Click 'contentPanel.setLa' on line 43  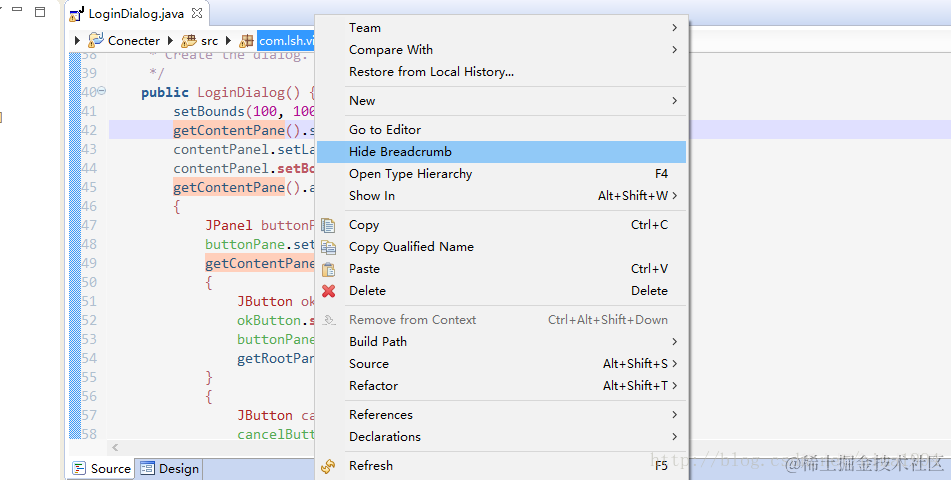click(x=244, y=149)
